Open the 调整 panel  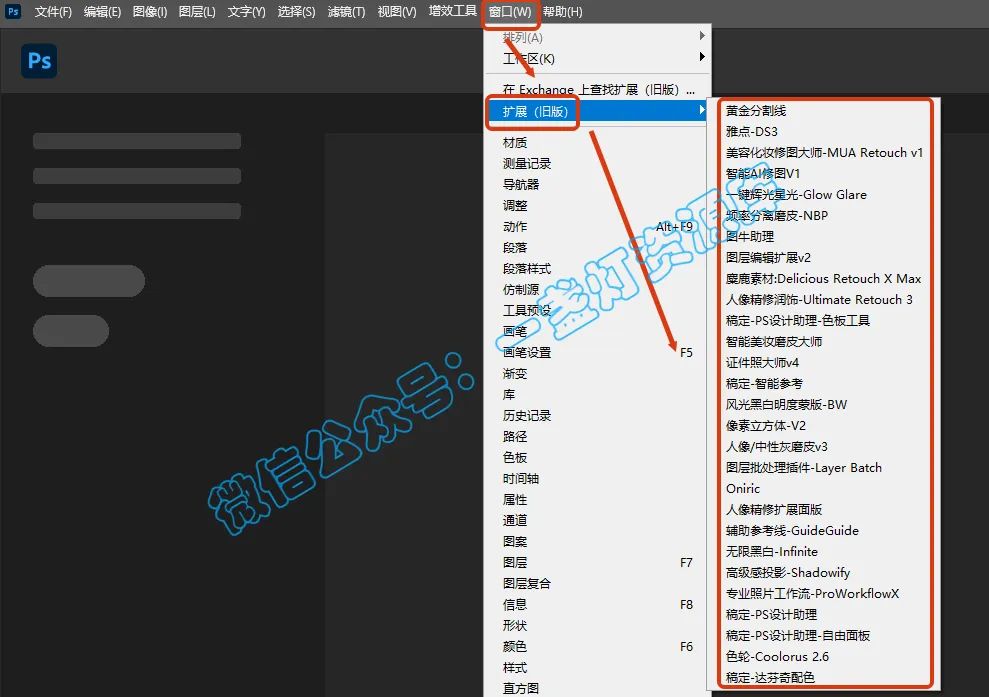tap(597, 206)
